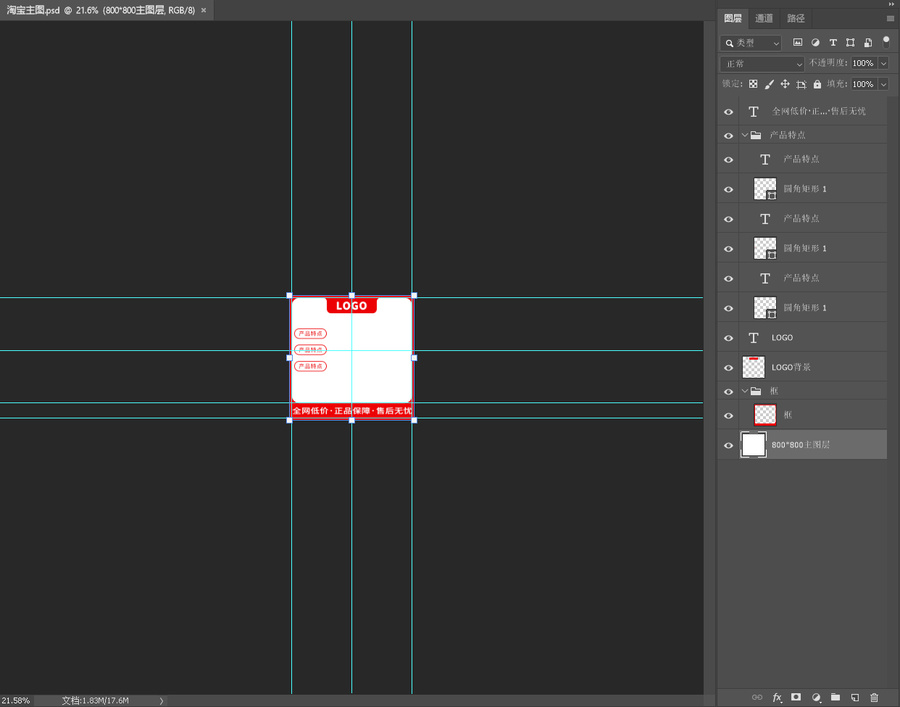Select the 800*800主图层 layer name
Screen dimensions: 900x707
pos(800,445)
